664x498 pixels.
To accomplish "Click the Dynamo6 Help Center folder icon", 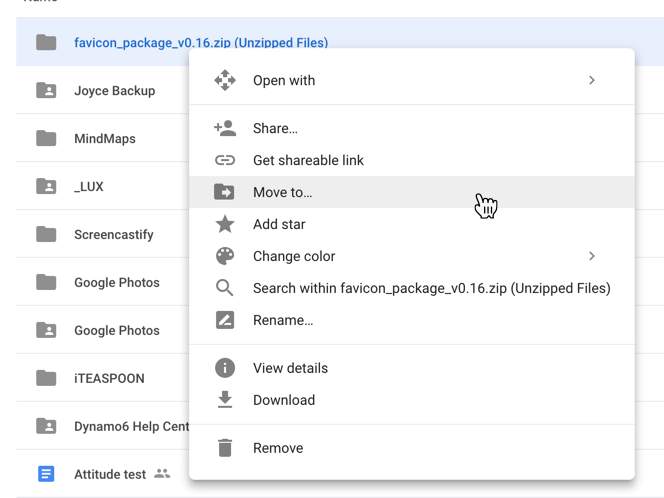I will click(46, 426).
